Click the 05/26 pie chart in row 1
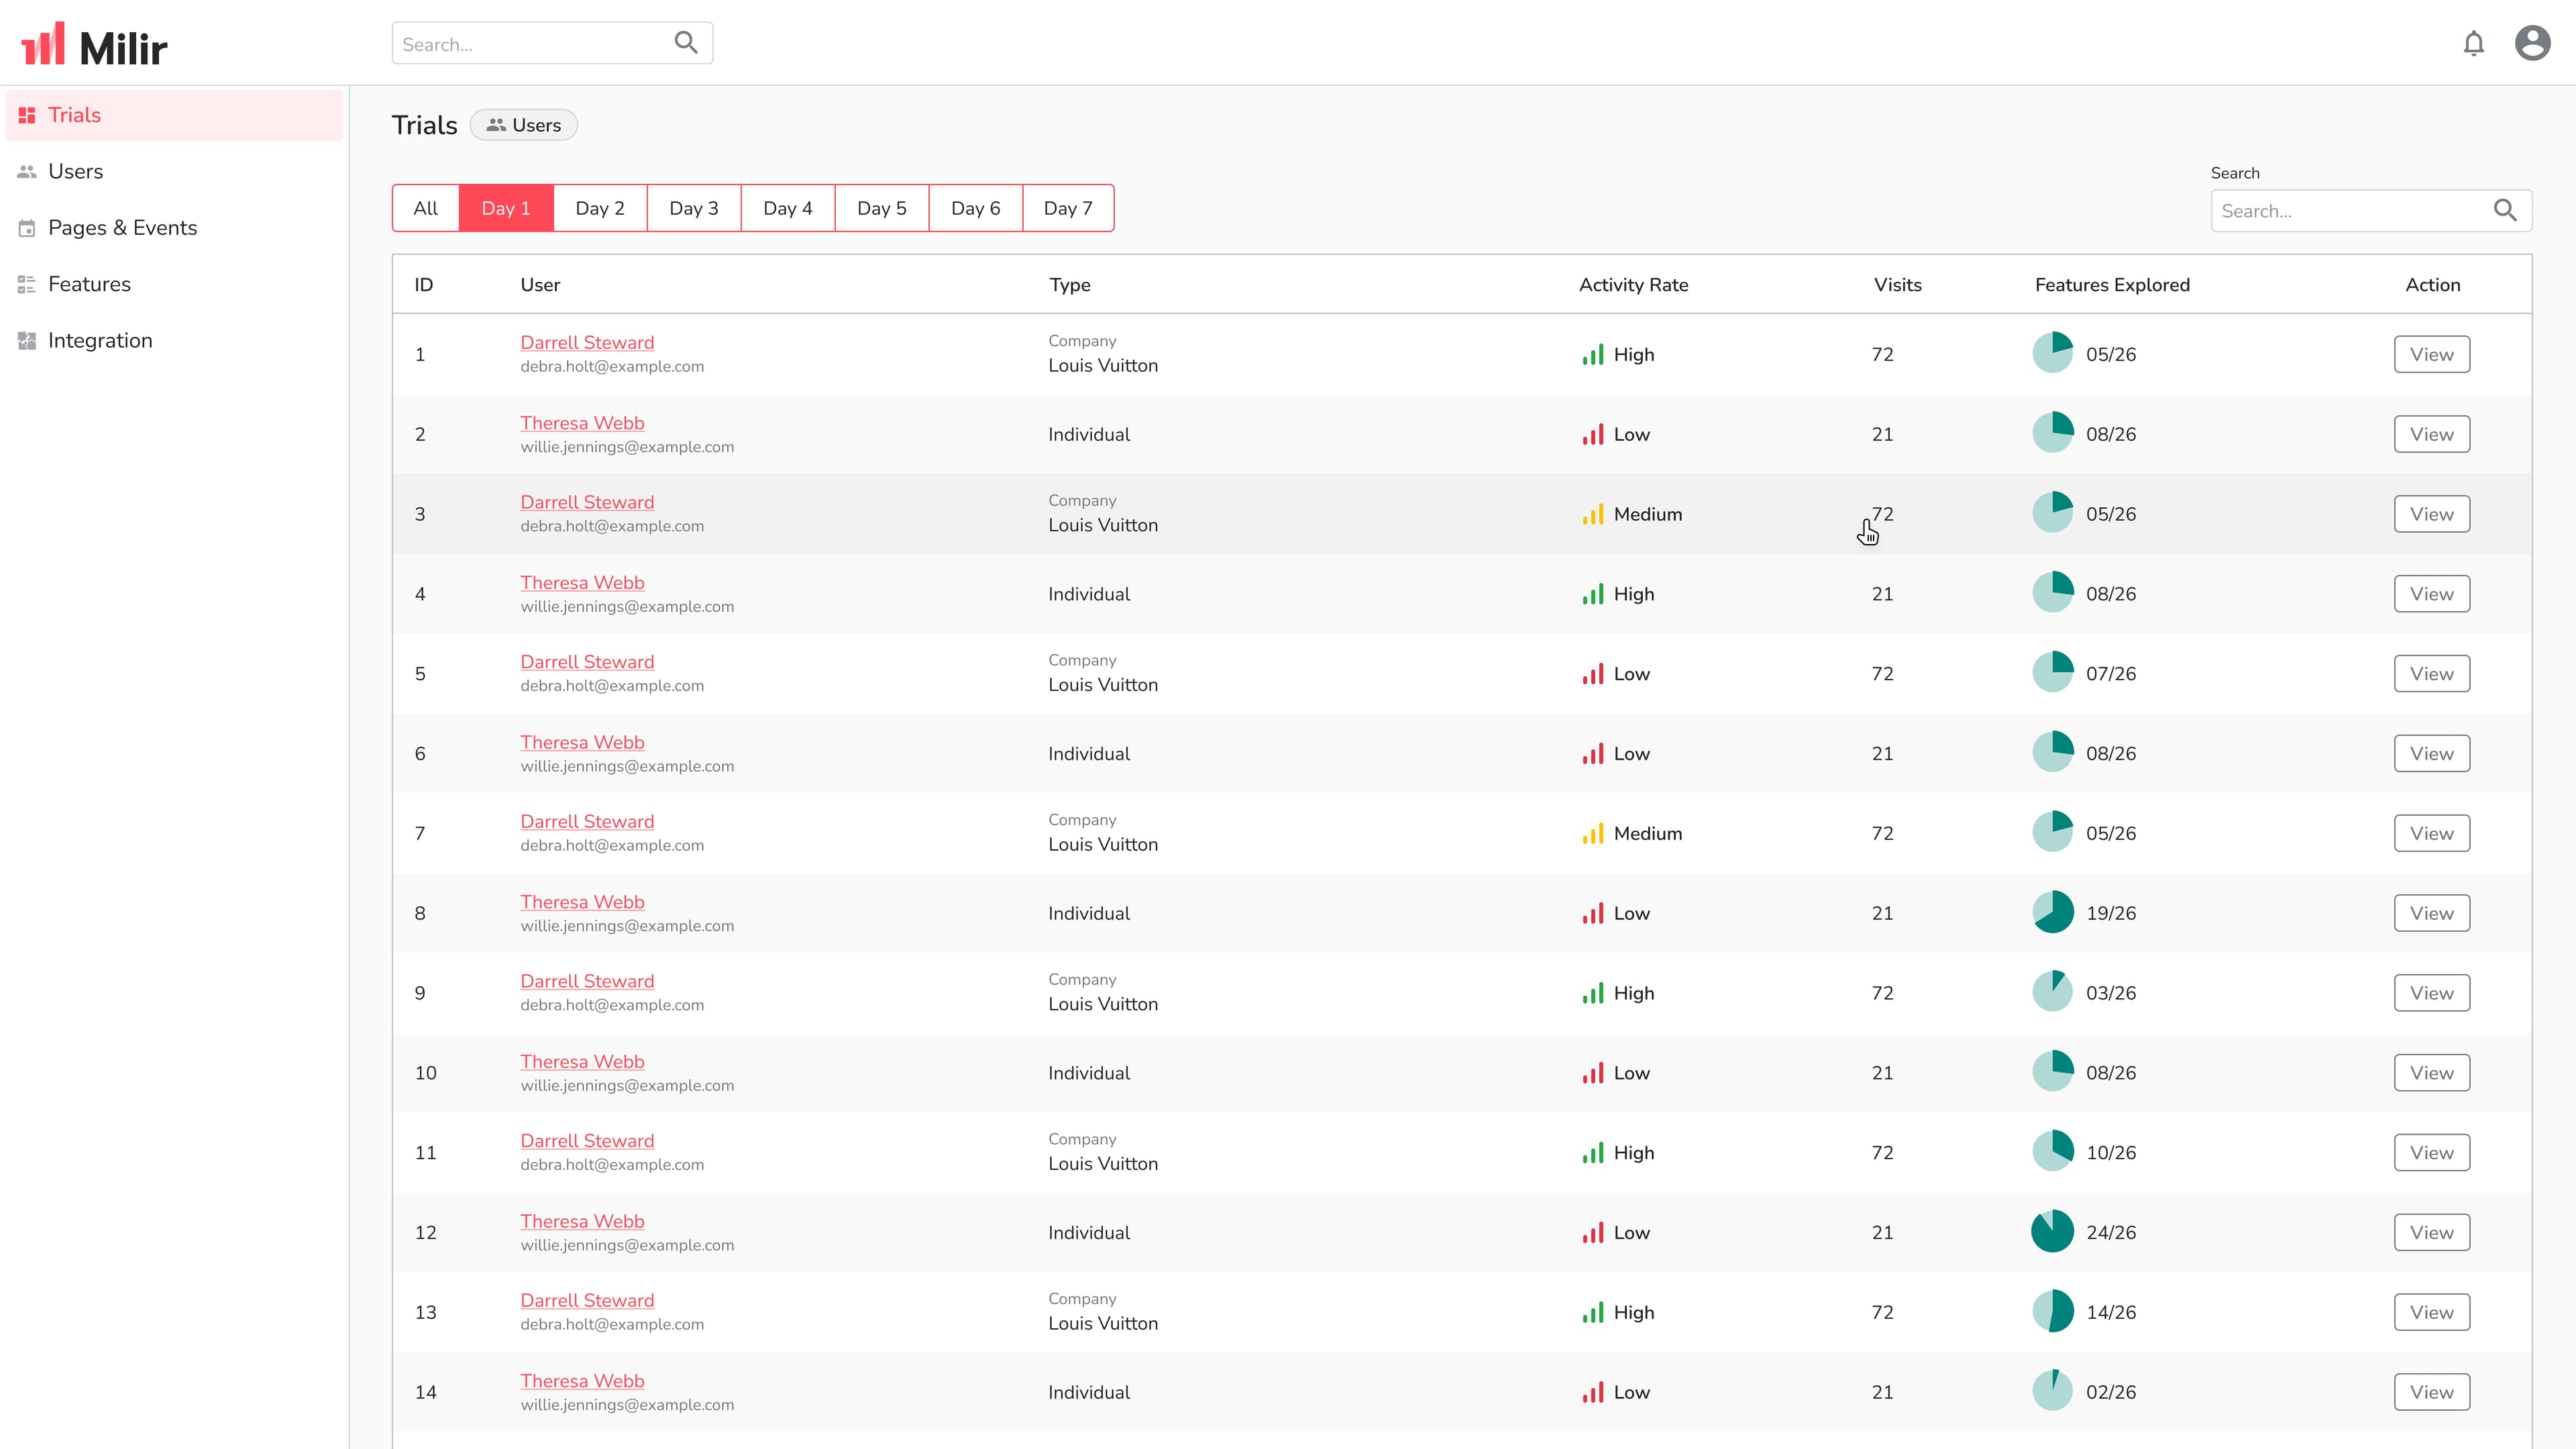 point(2052,353)
